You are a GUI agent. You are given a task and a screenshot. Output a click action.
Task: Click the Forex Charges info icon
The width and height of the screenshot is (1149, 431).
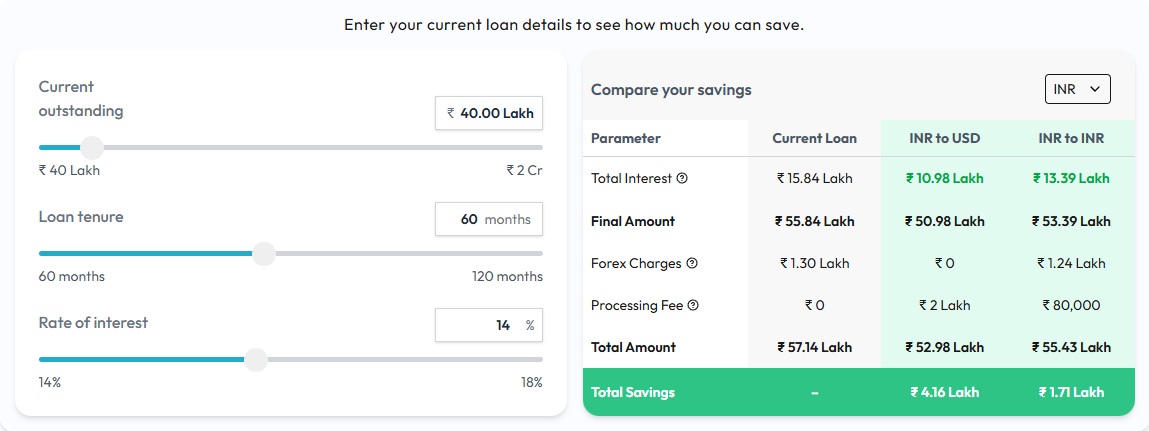point(692,264)
